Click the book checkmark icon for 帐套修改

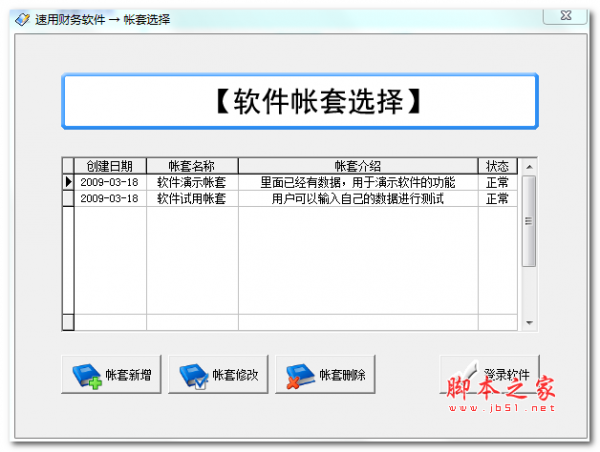click(194, 375)
